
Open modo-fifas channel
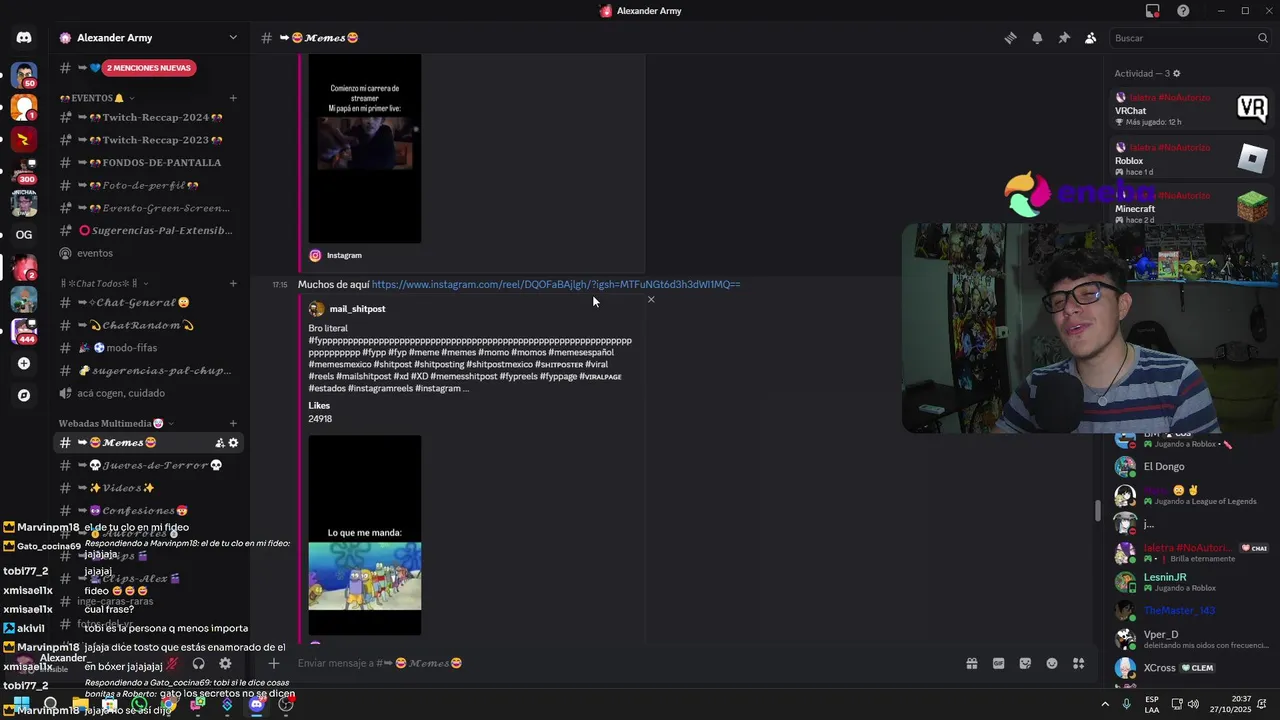(x=149, y=348)
